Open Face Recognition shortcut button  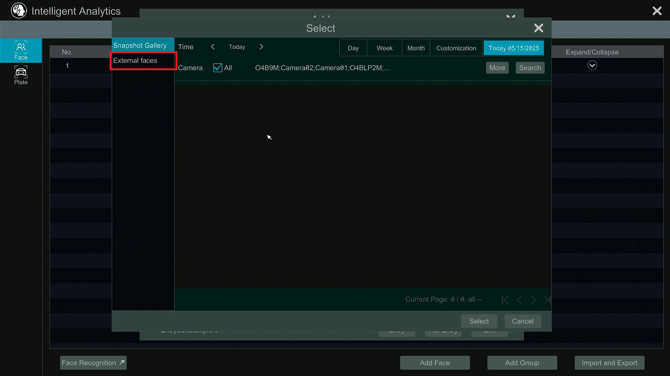click(93, 363)
